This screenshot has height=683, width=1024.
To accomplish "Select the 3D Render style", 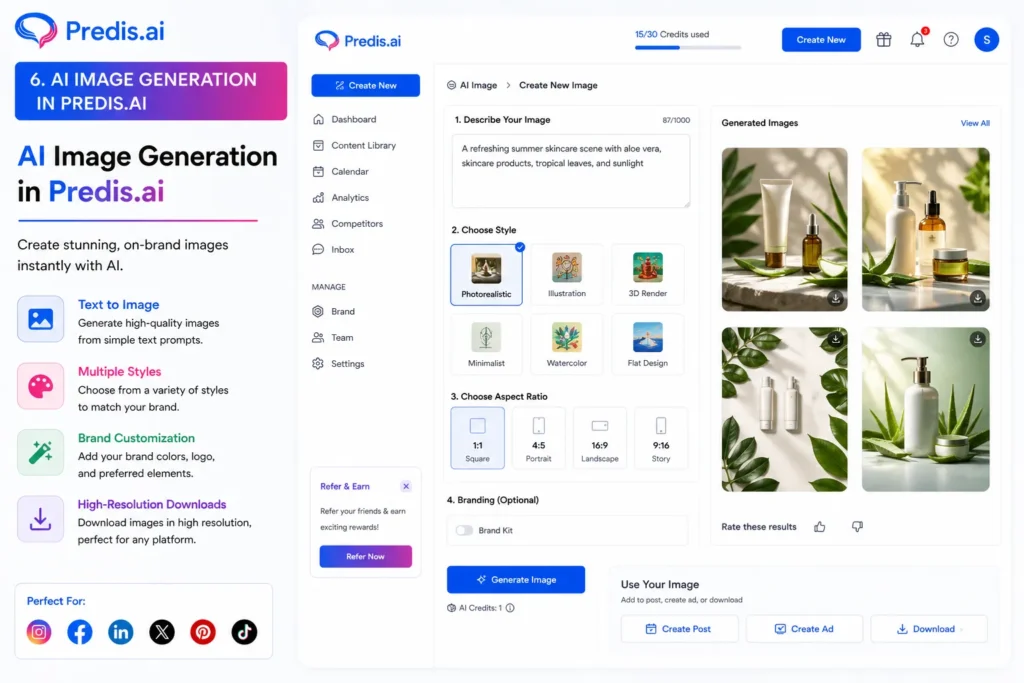I will click(647, 275).
